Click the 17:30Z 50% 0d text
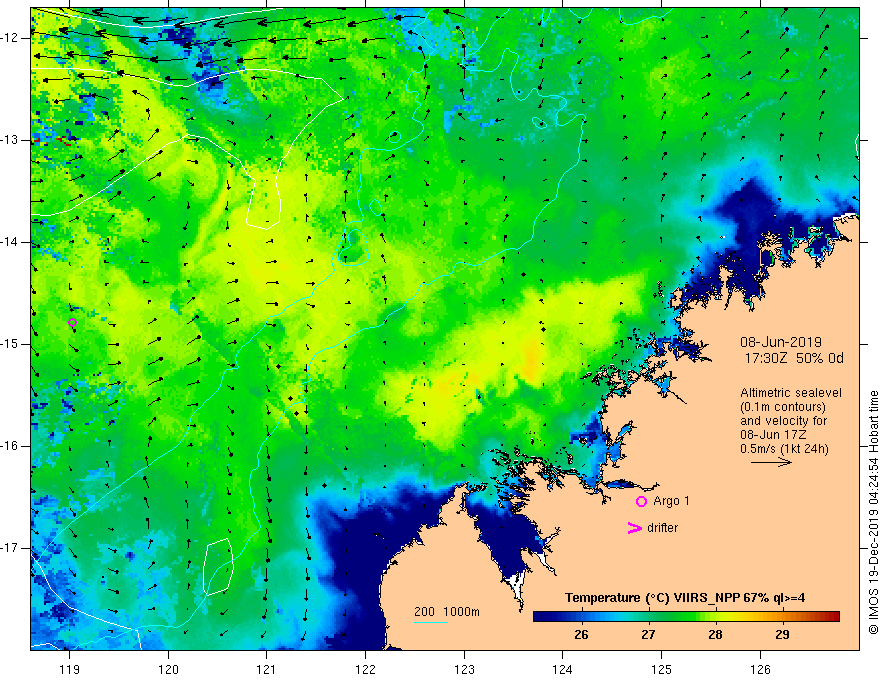This screenshot has height=680, width=880. pyautogui.click(x=794, y=359)
